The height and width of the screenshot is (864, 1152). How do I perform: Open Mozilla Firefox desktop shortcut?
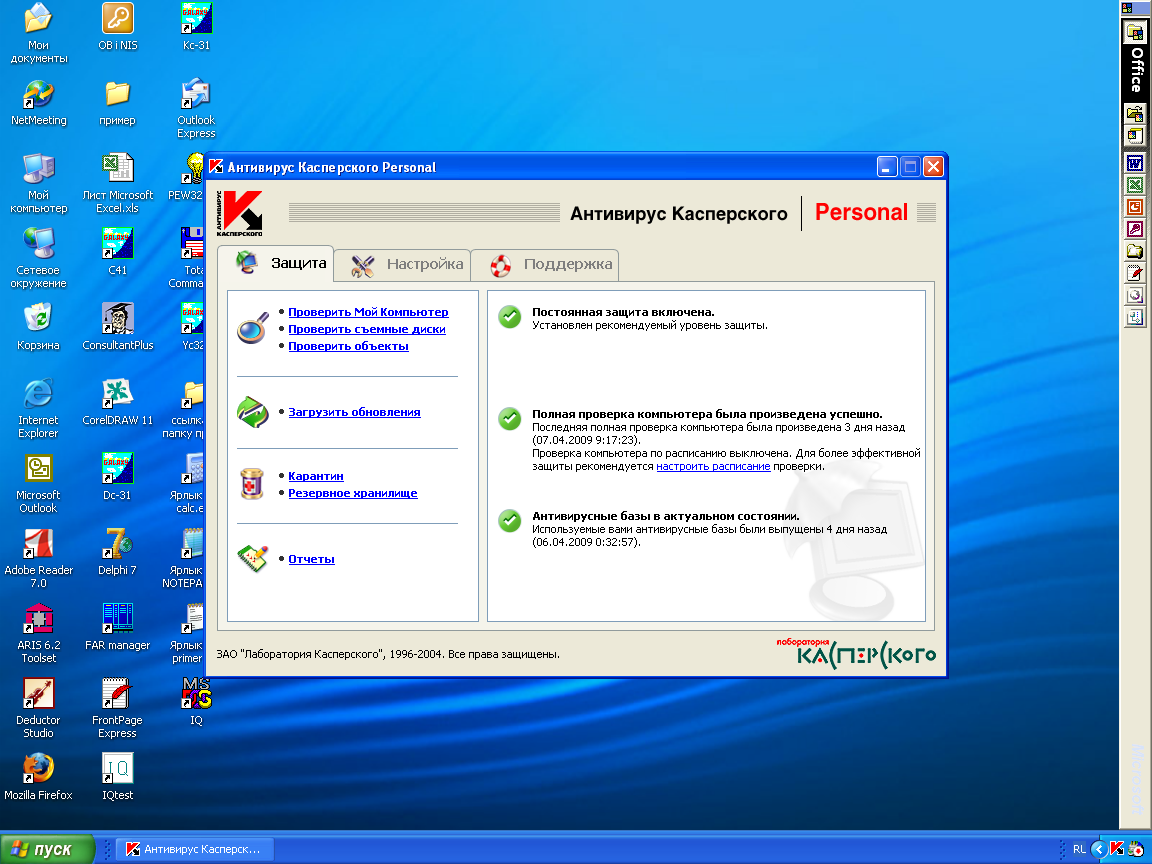coord(38,777)
